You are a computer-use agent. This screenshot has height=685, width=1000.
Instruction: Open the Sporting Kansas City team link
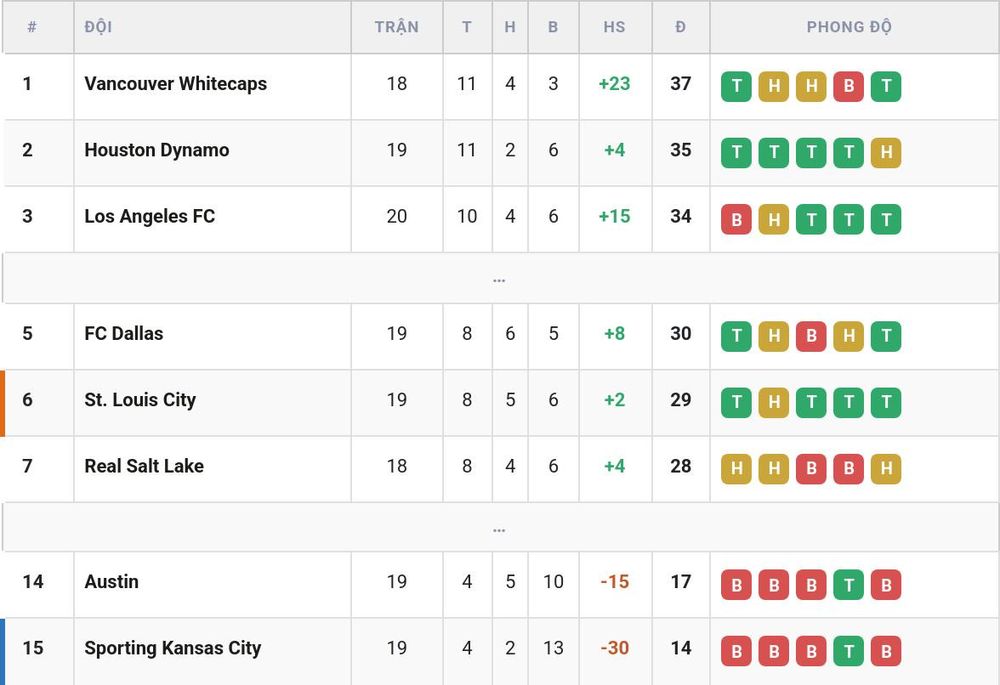(173, 648)
